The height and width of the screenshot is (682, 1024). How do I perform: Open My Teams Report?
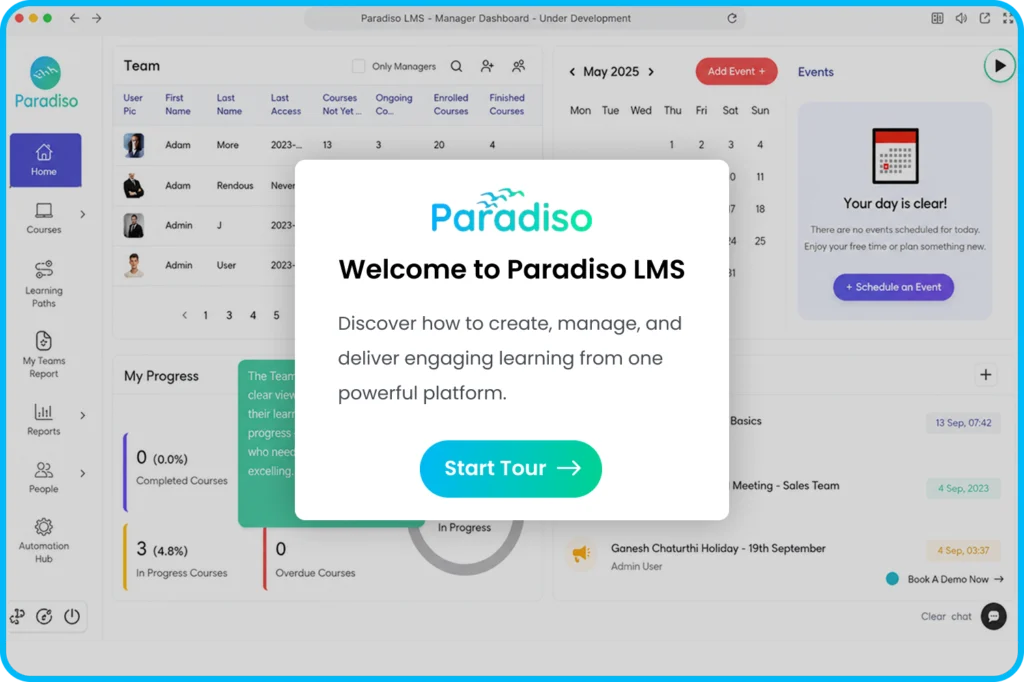click(44, 355)
